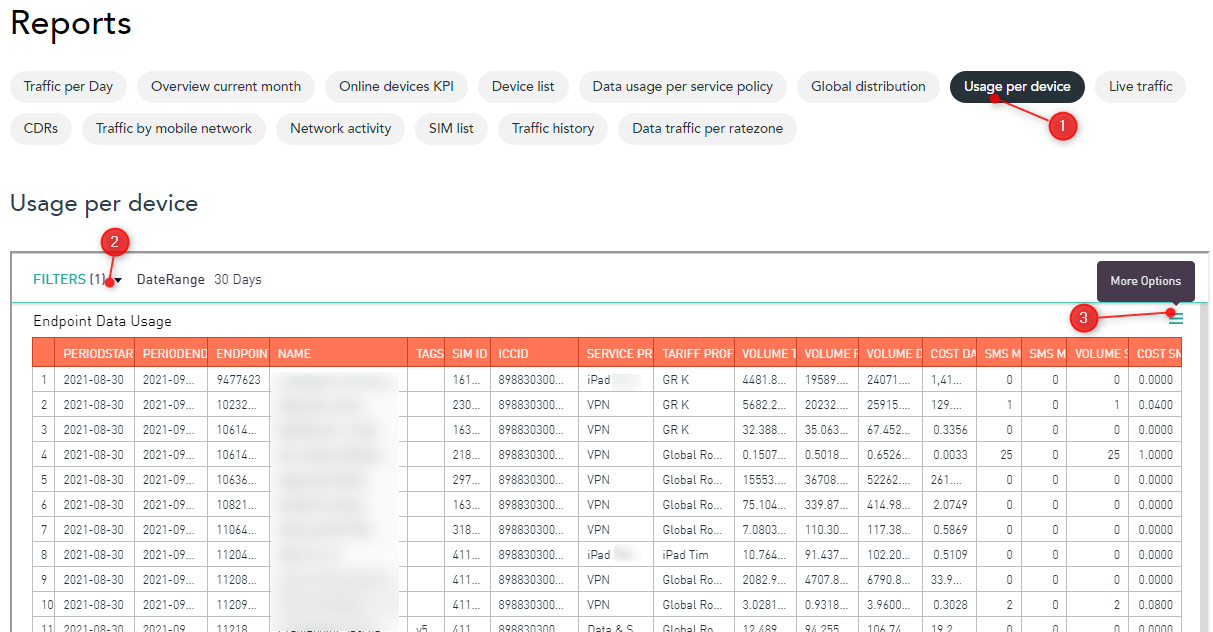Sort by ENDPOINT column header
This screenshot has width=1213, height=632.
click(x=240, y=353)
